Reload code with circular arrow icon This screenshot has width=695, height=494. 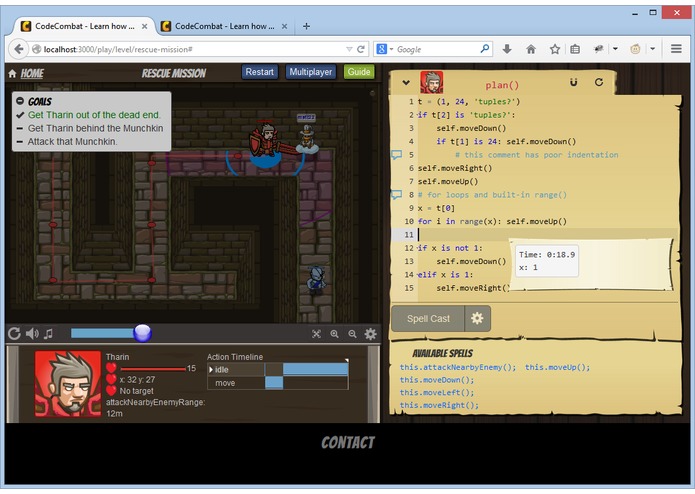click(x=599, y=82)
